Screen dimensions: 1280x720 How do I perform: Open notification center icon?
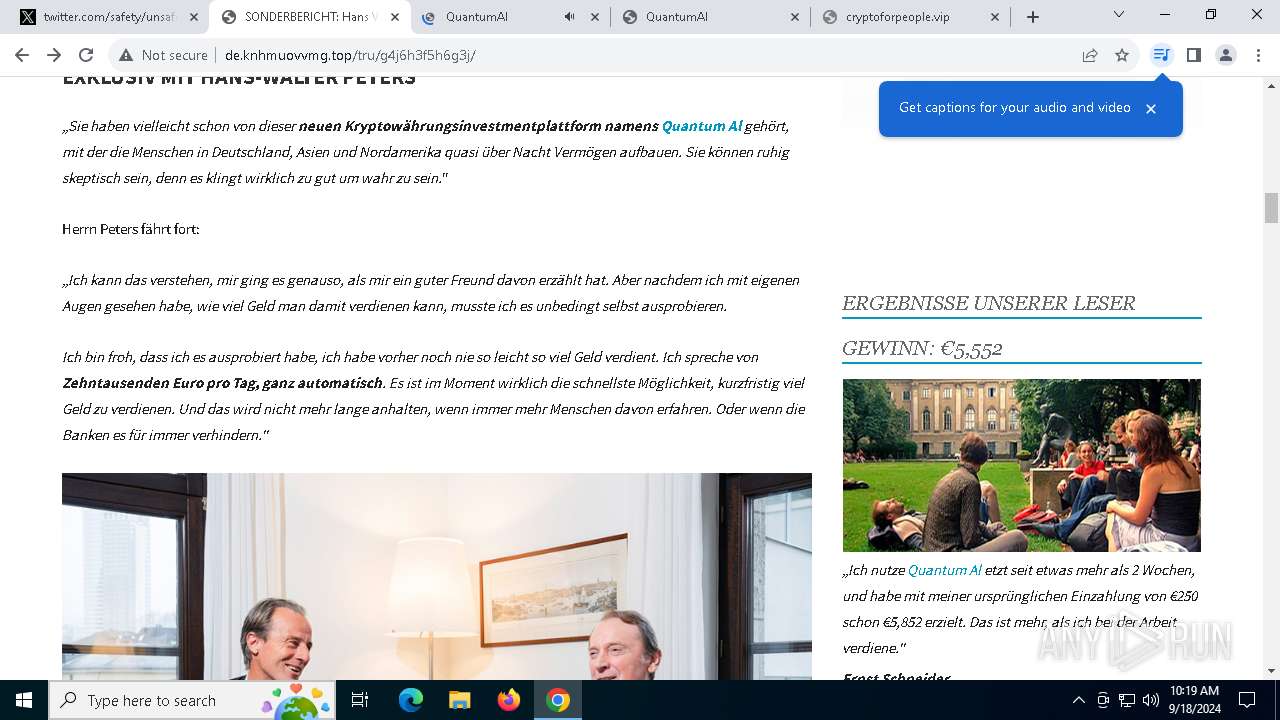click(x=1247, y=700)
